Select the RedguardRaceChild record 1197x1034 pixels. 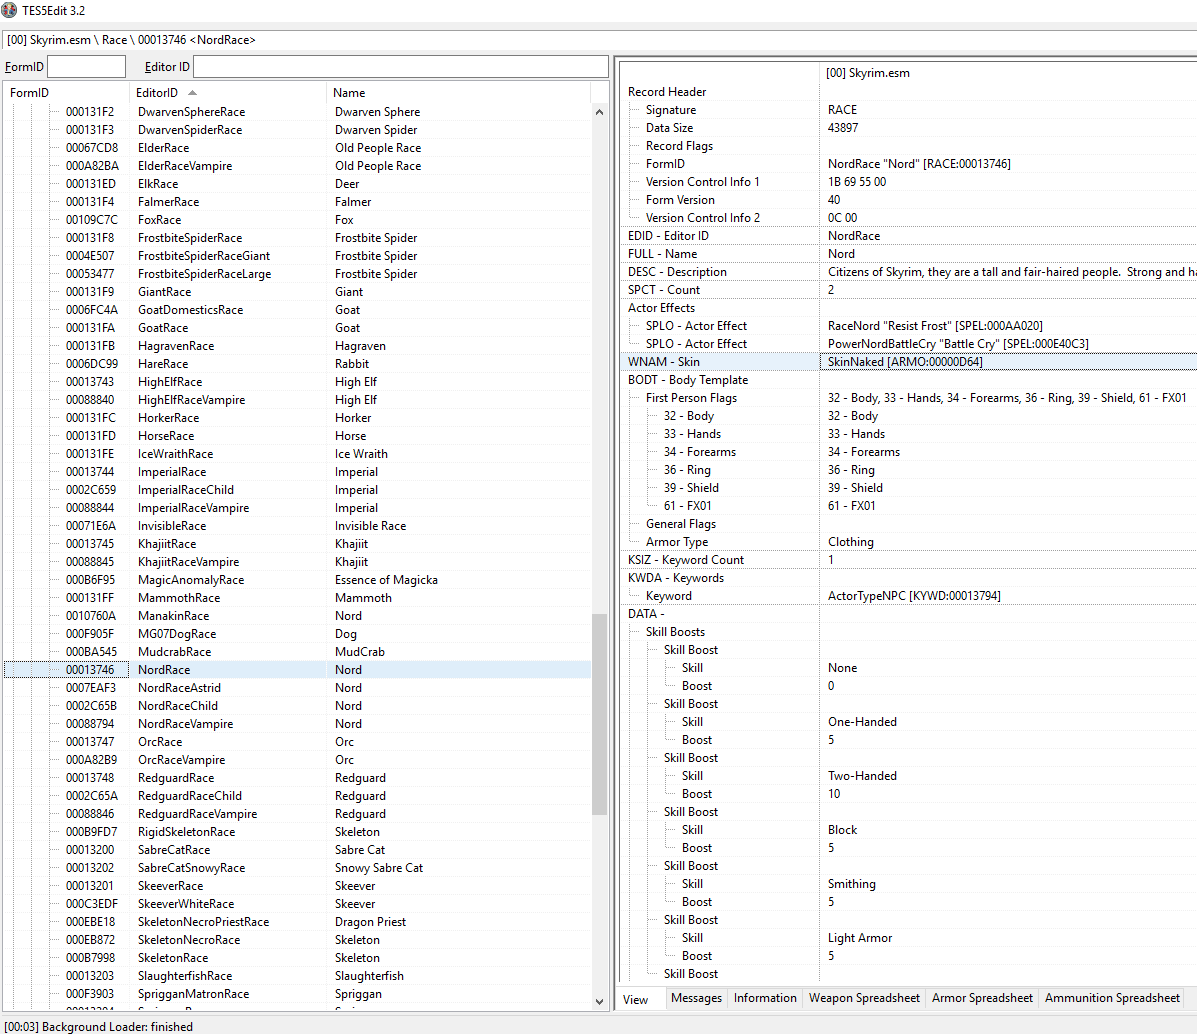pos(298,796)
